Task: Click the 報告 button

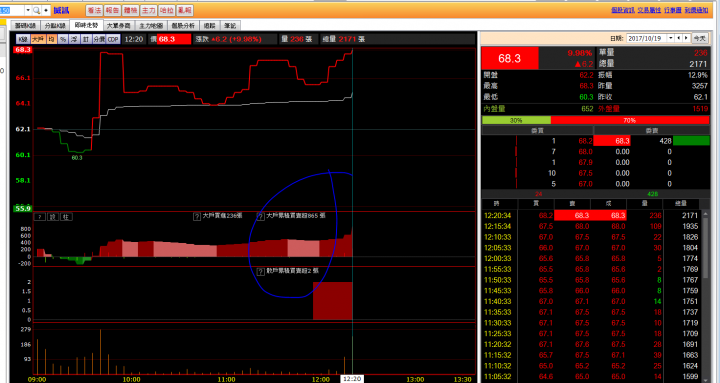Action: 112,10
